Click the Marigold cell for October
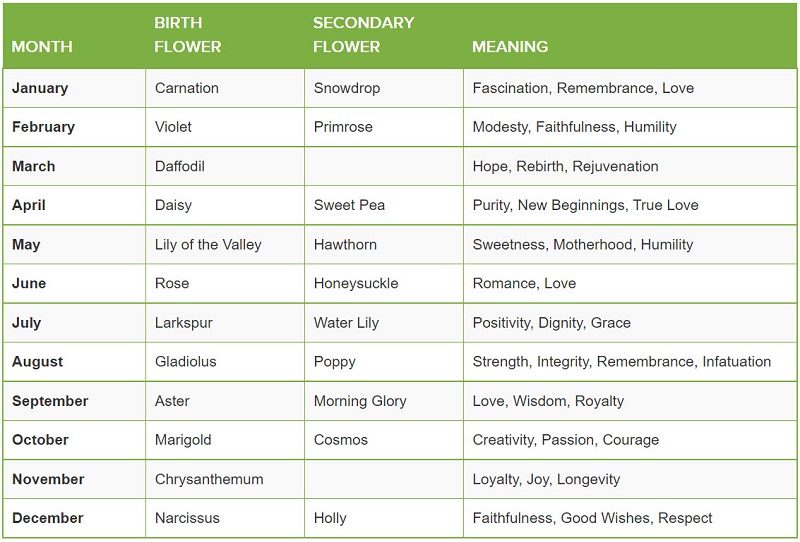Viewport: 800px width, 542px height. coord(184,440)
